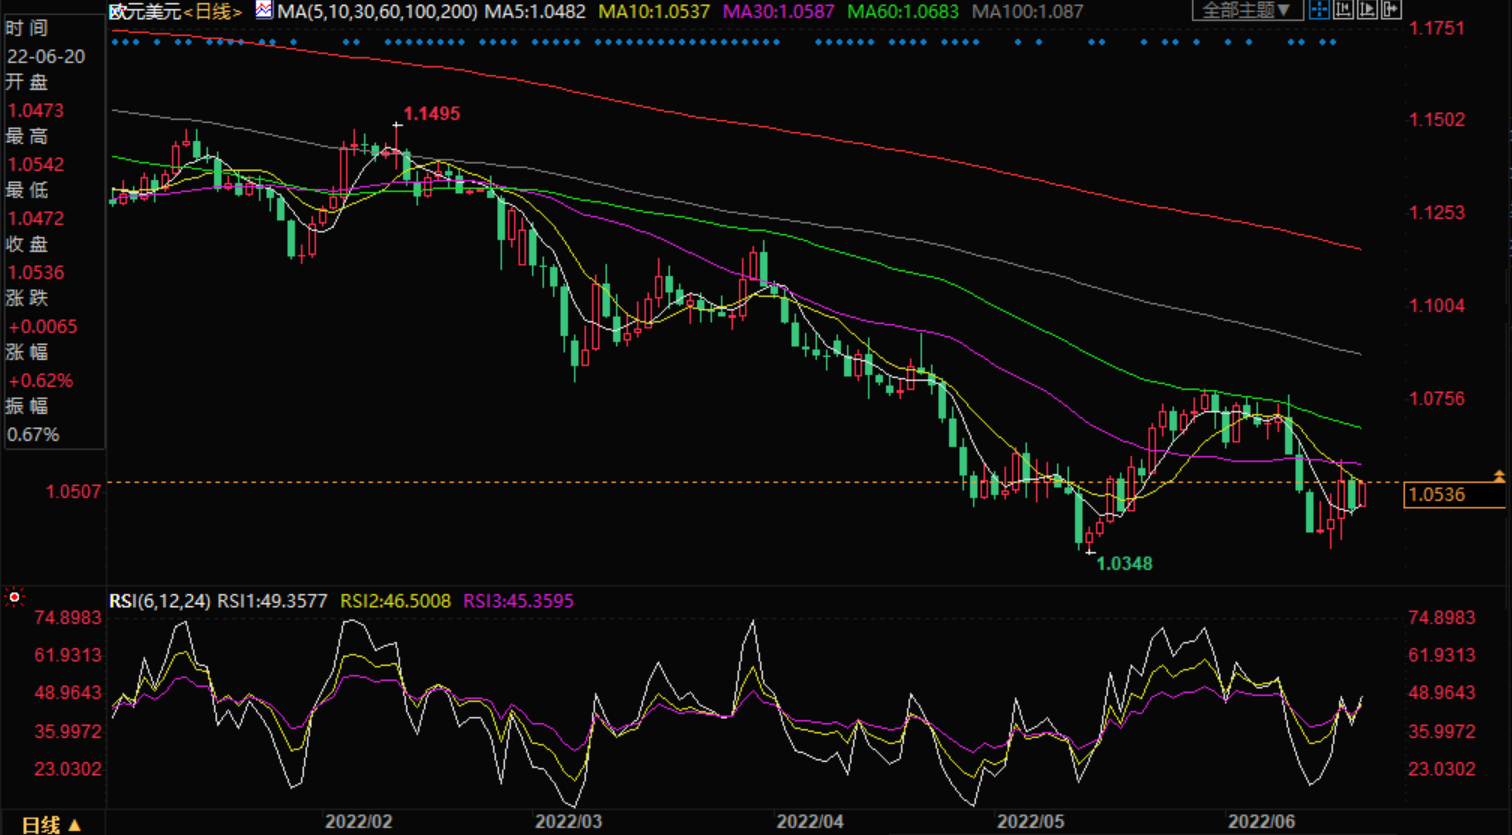Click the red sun icon beside RSI panel

pyautogui.click(x=14, y=597)
